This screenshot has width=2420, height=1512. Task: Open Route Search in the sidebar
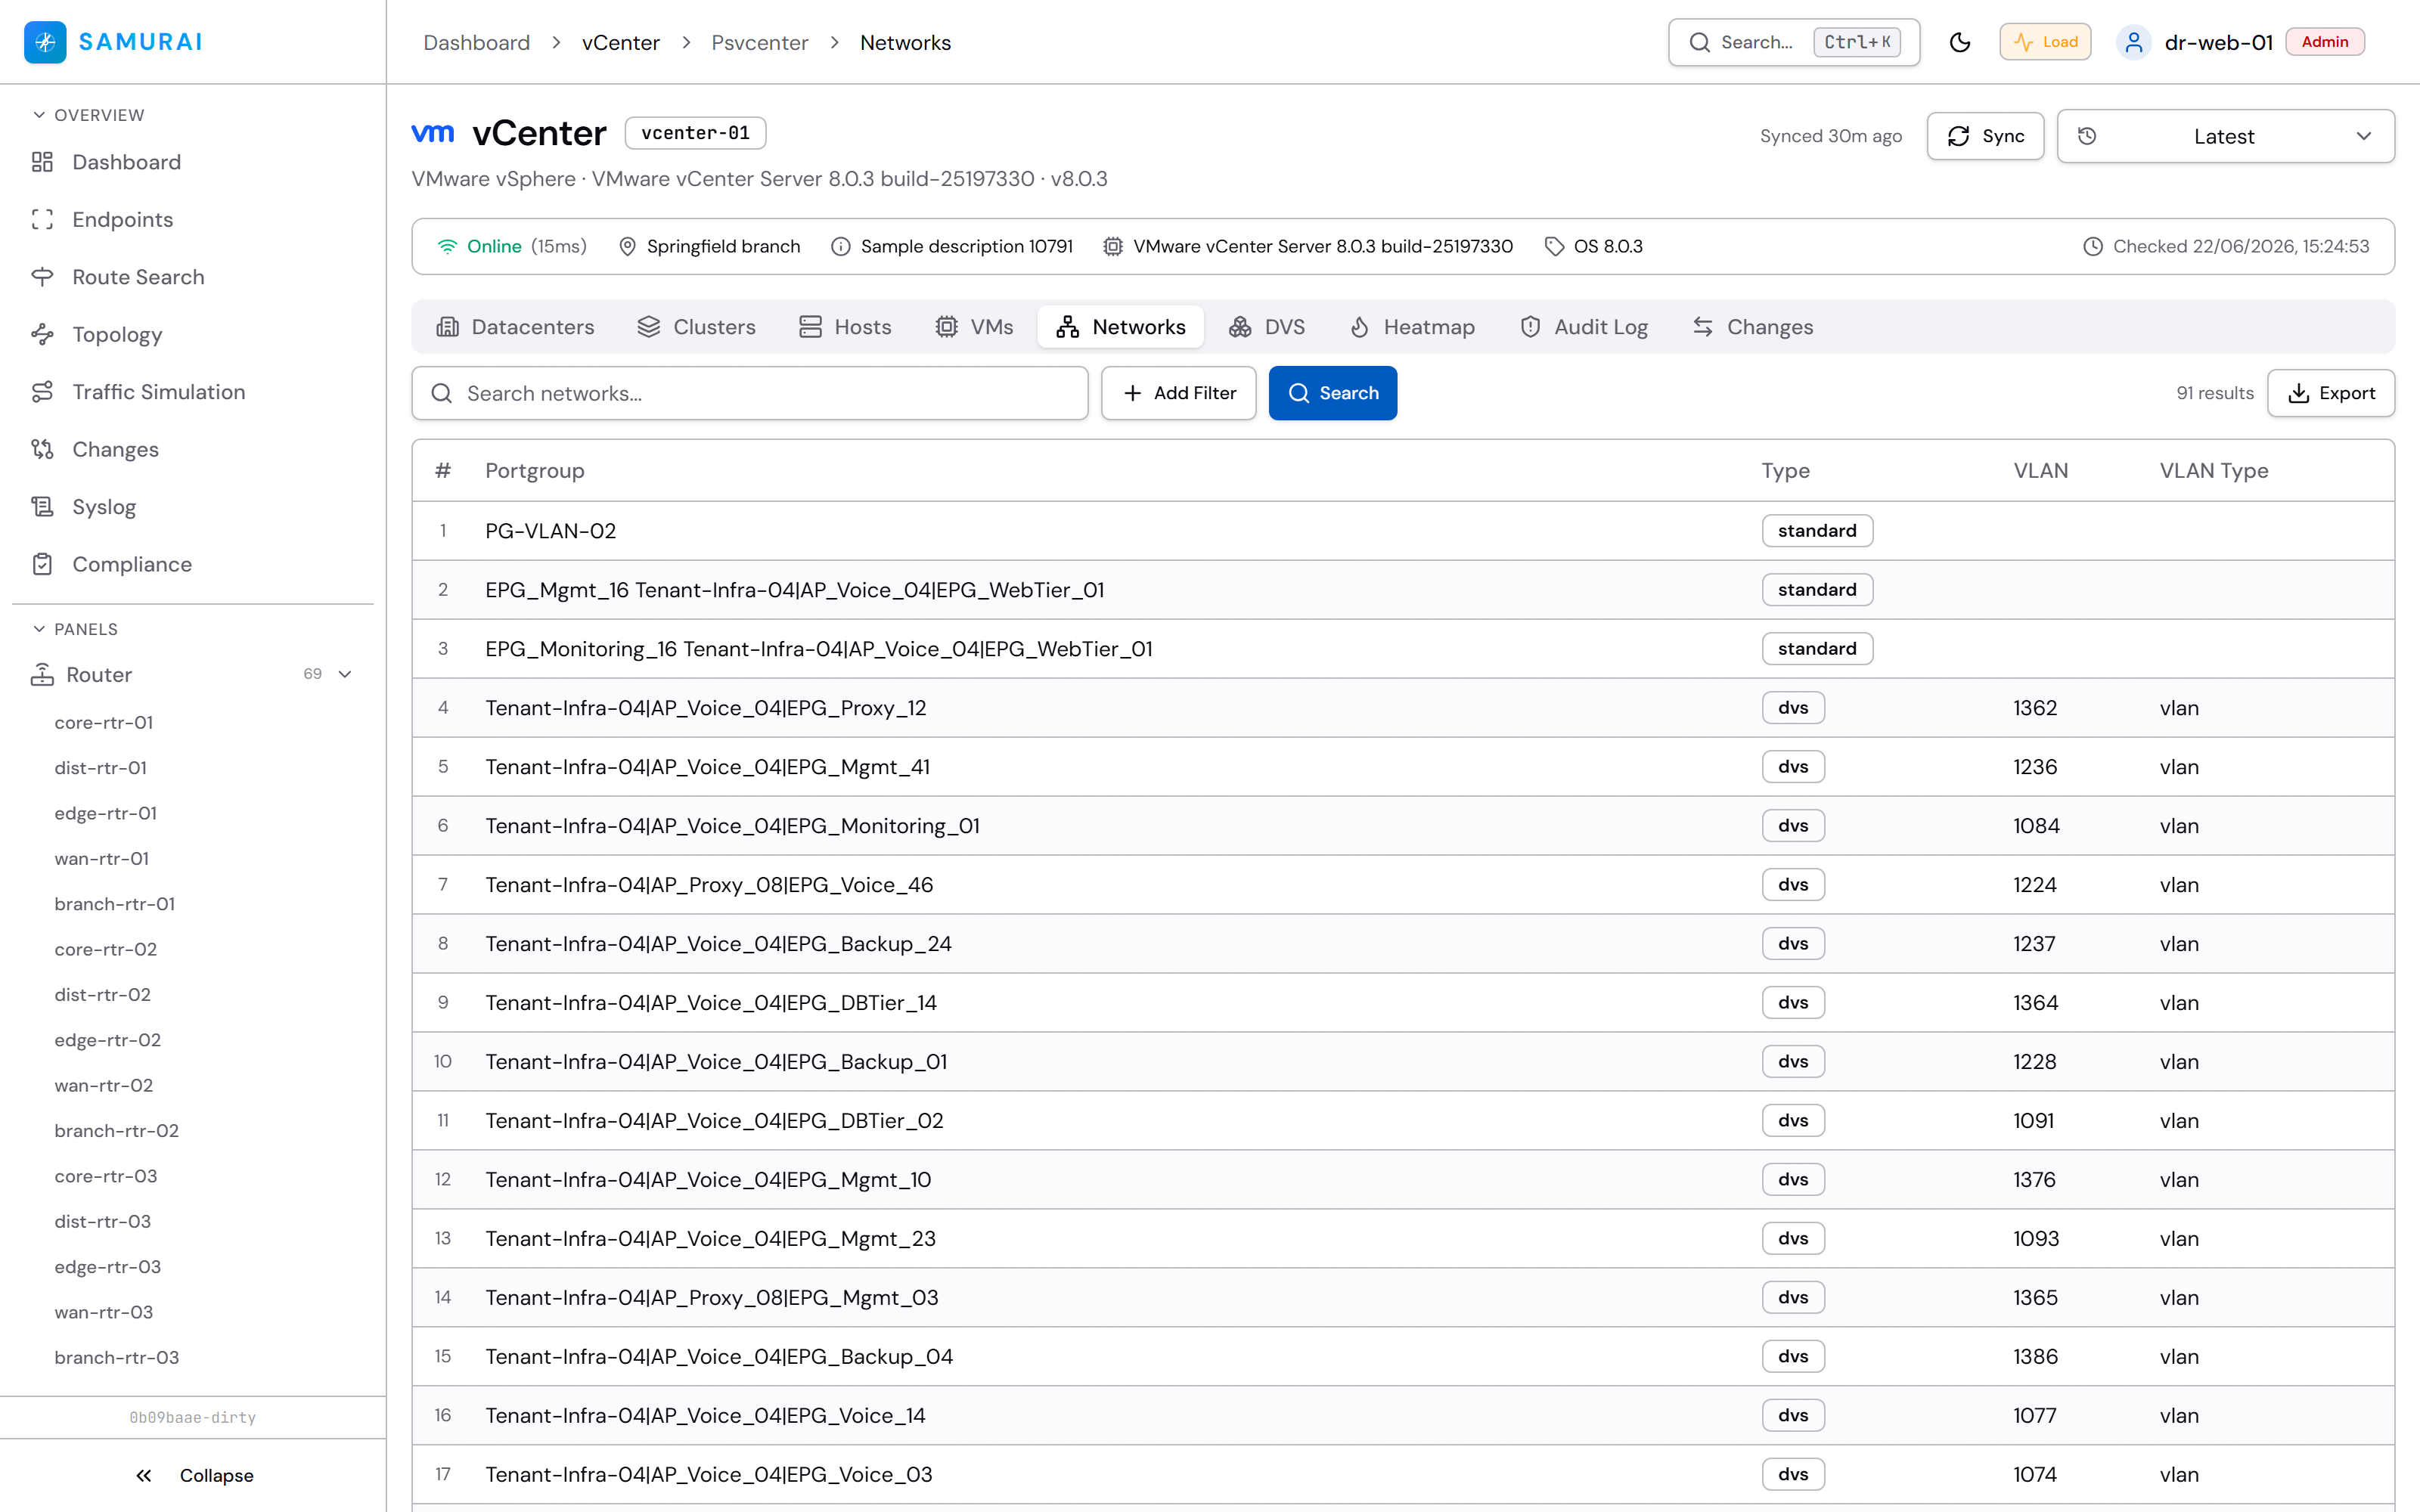pos(192,277)
